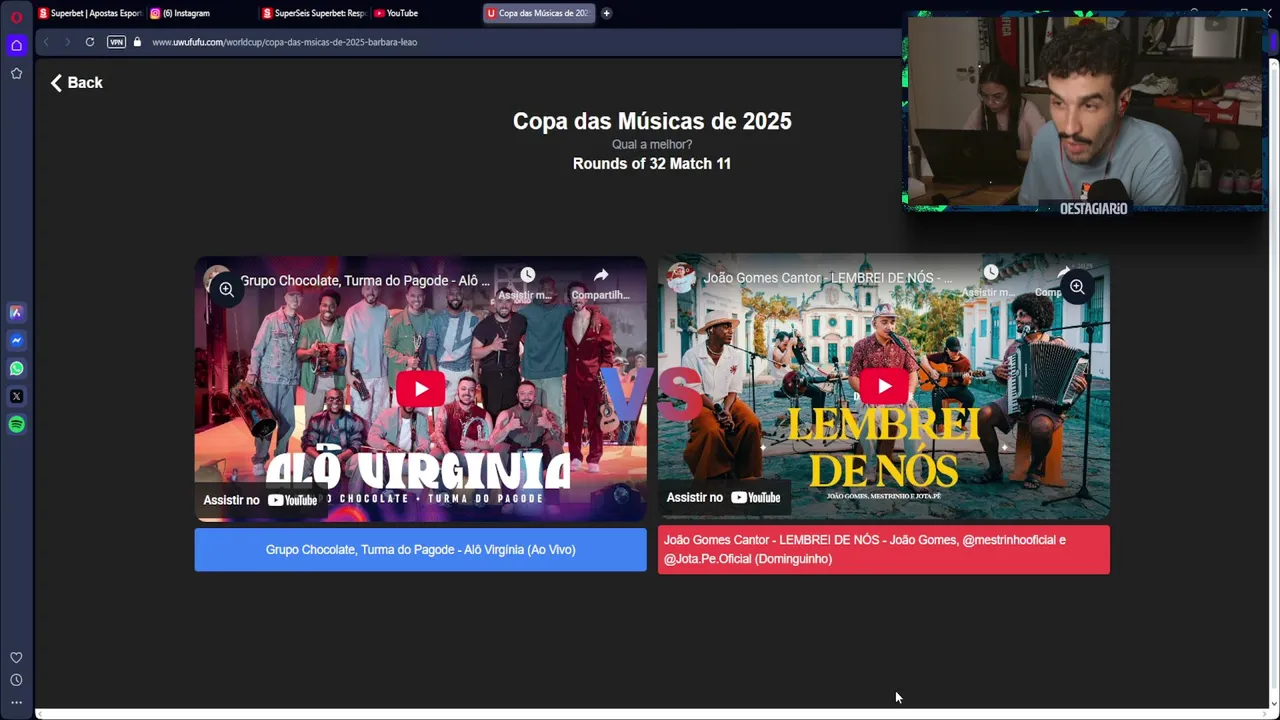Click the uwufufu address bar URL

point(284,42)
